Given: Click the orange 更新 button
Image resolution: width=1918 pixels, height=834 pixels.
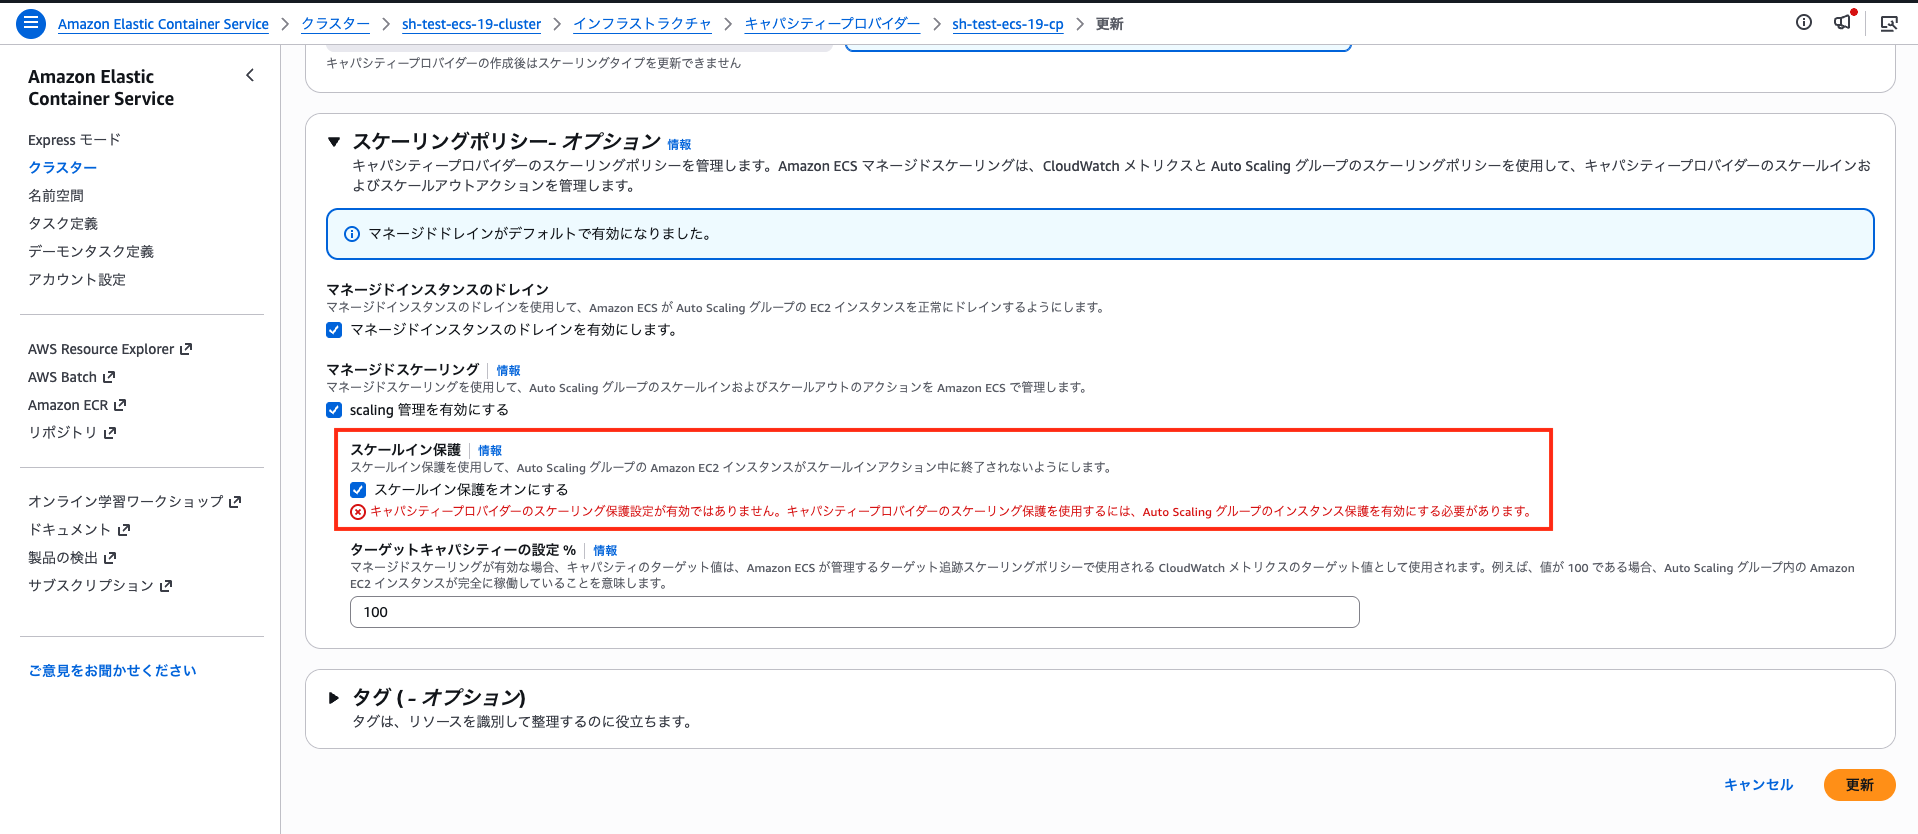Looking at the screenshot, I should tap(1859, 785).
